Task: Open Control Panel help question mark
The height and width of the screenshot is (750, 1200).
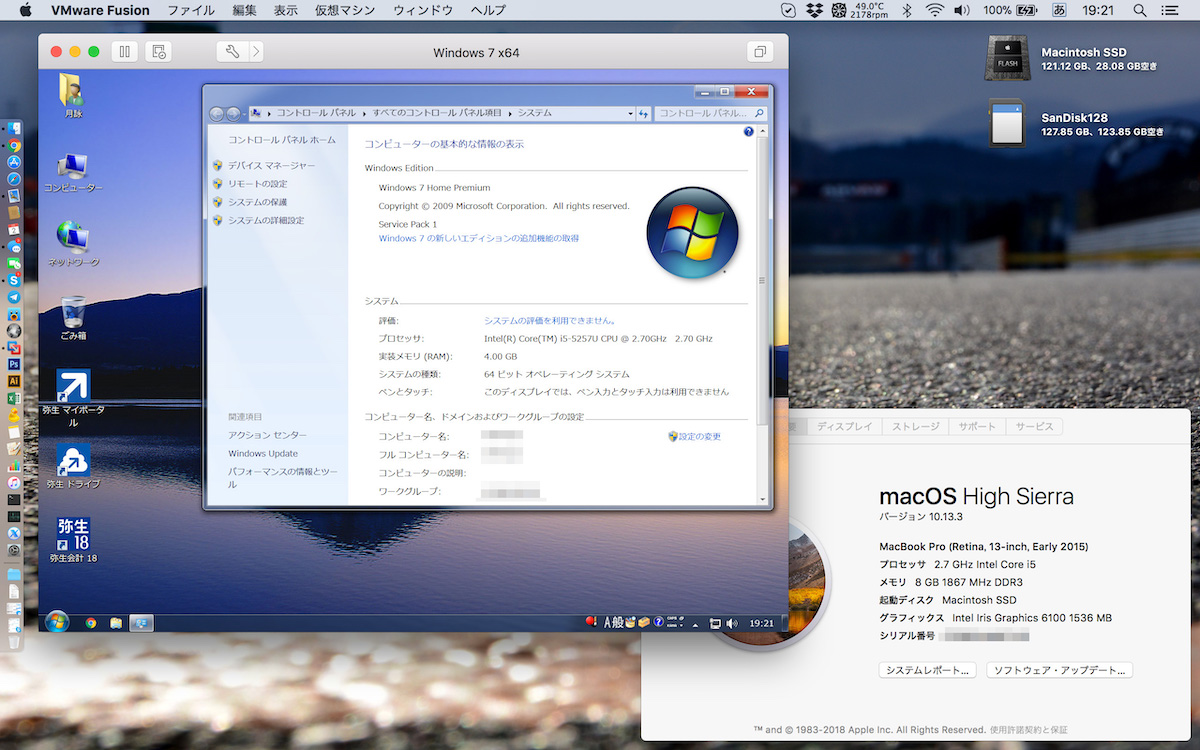Action: pos(748,132)
